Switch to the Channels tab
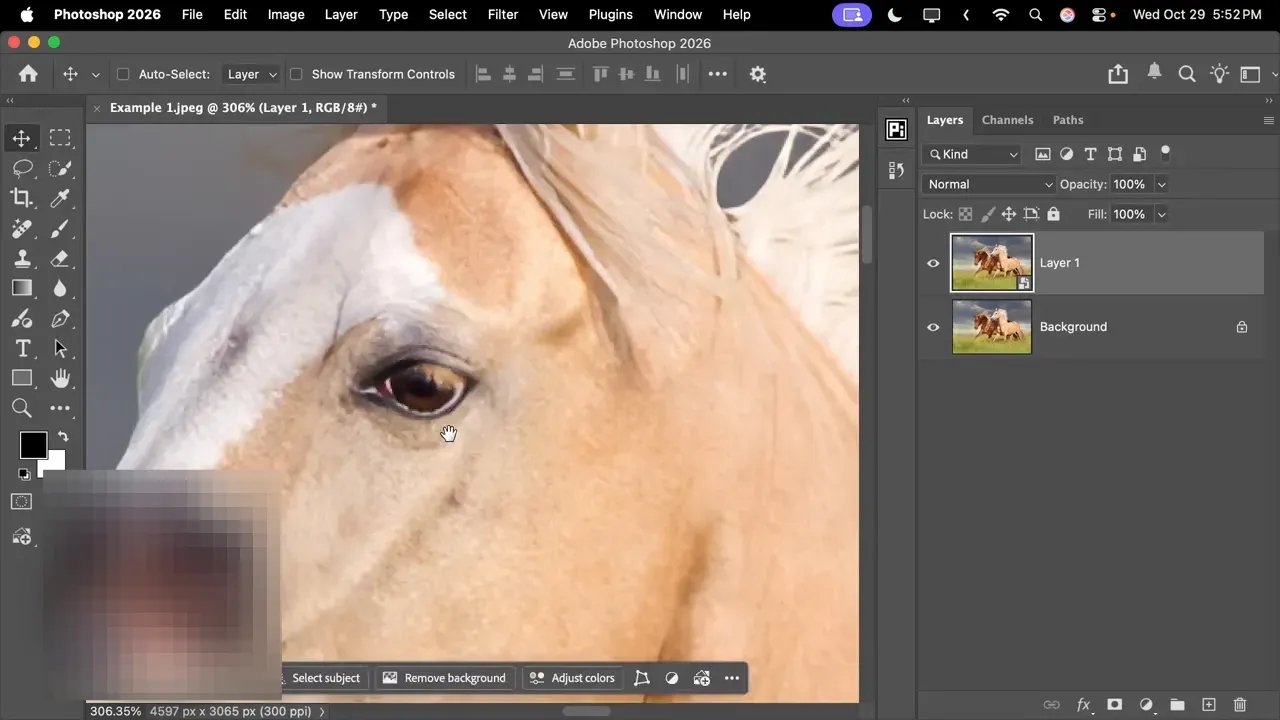This screenshot has width=1280, height=720. click(1007, 120)
